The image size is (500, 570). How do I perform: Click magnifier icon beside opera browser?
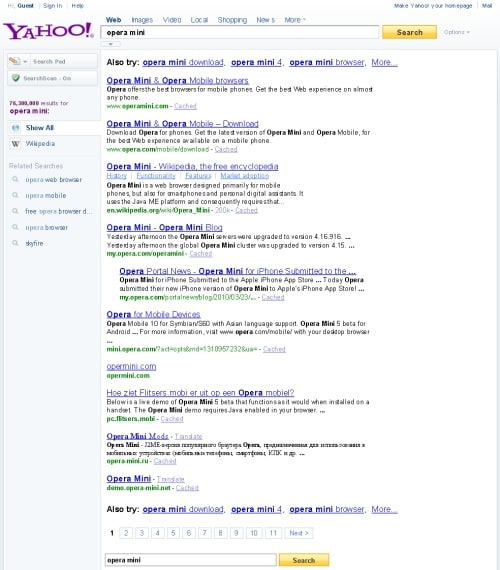pos(15,227)
